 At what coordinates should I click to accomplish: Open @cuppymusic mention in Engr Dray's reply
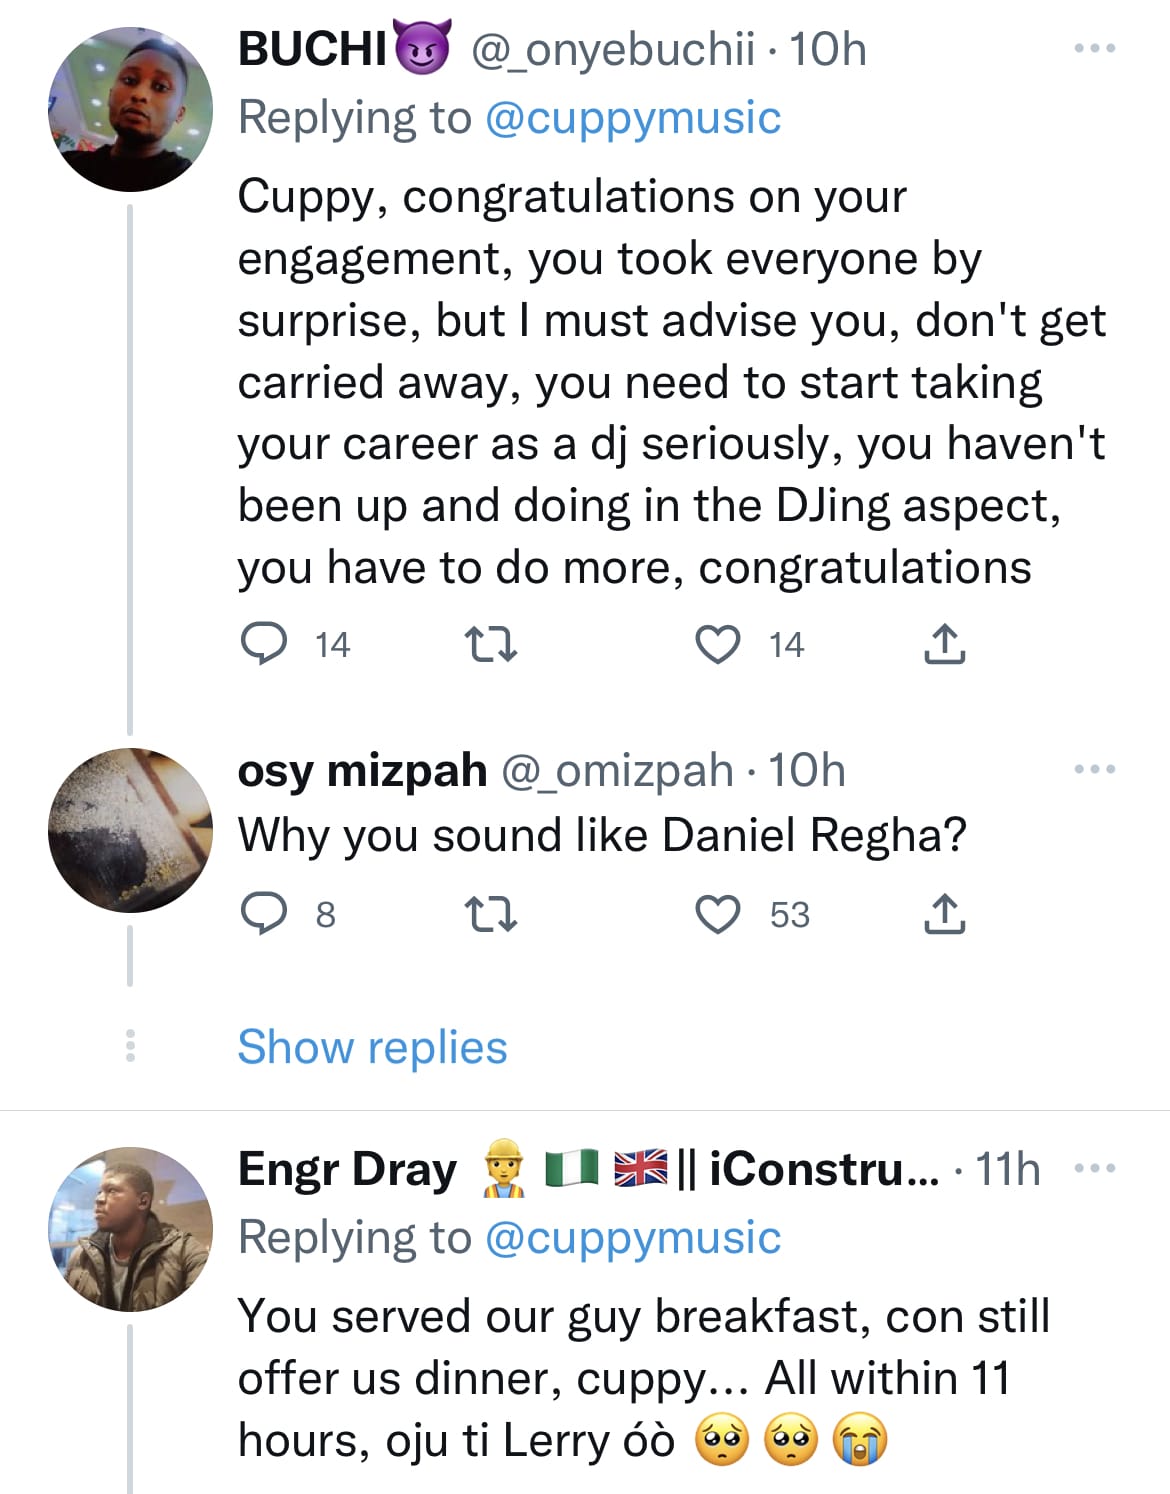(632, 1238)
